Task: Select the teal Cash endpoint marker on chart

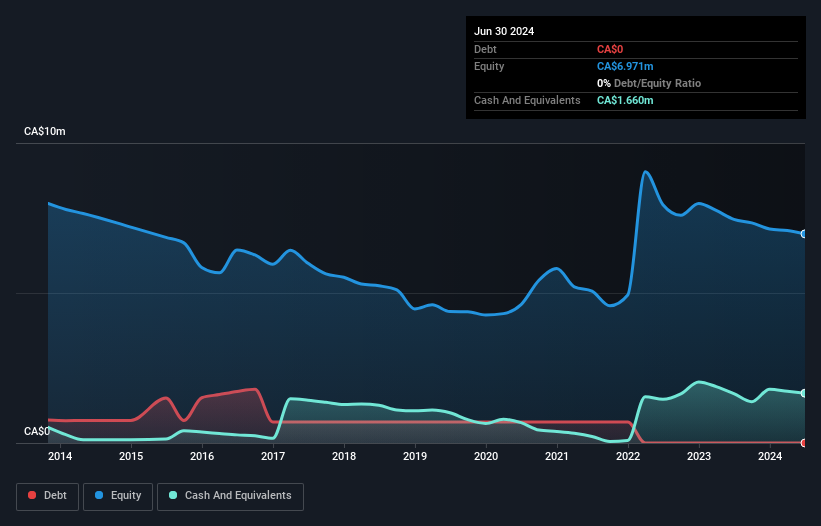Action: pos(804,393)
